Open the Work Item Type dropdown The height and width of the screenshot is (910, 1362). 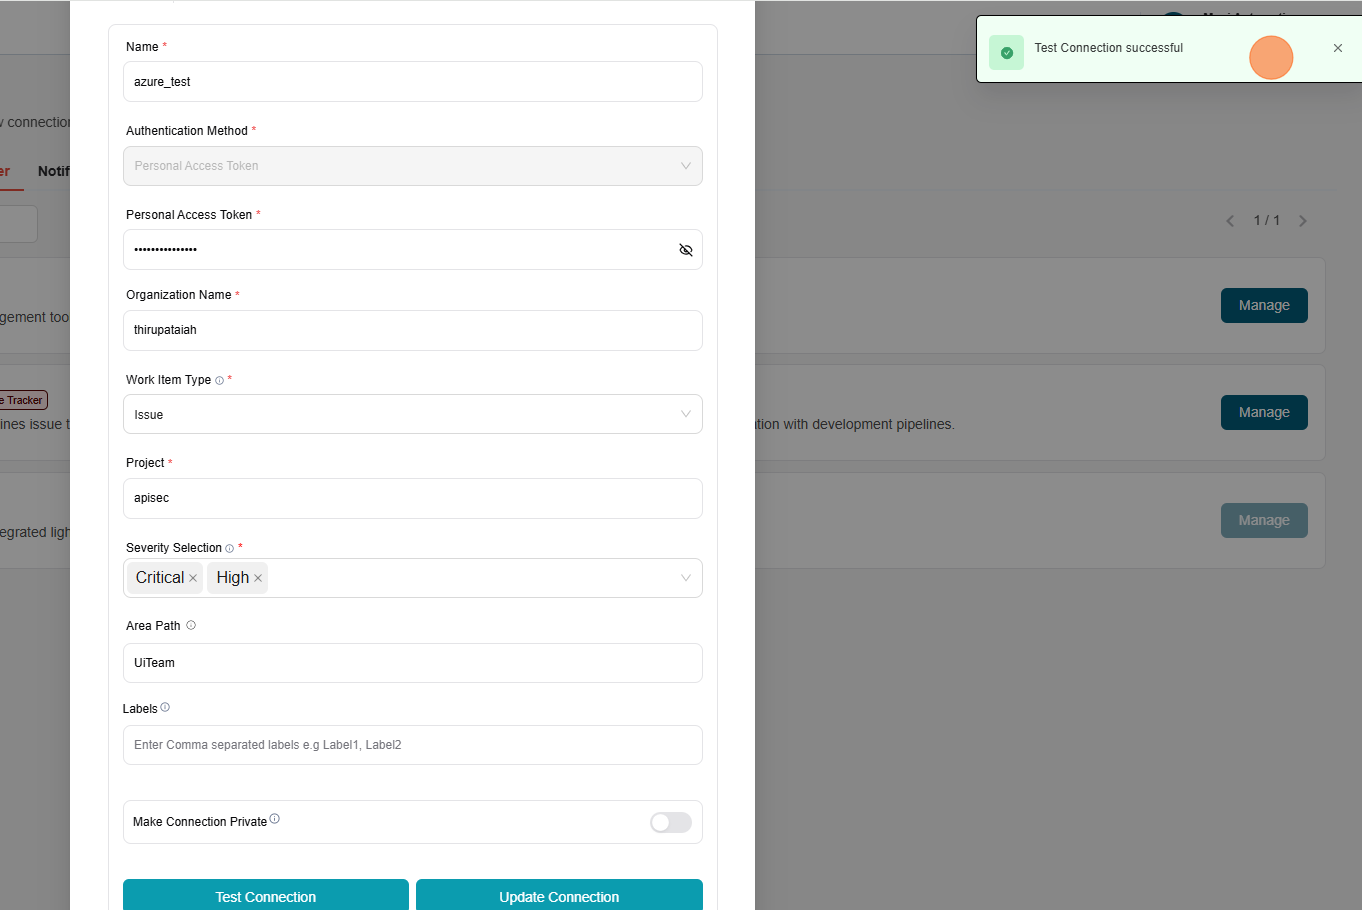tap(412, 414)
